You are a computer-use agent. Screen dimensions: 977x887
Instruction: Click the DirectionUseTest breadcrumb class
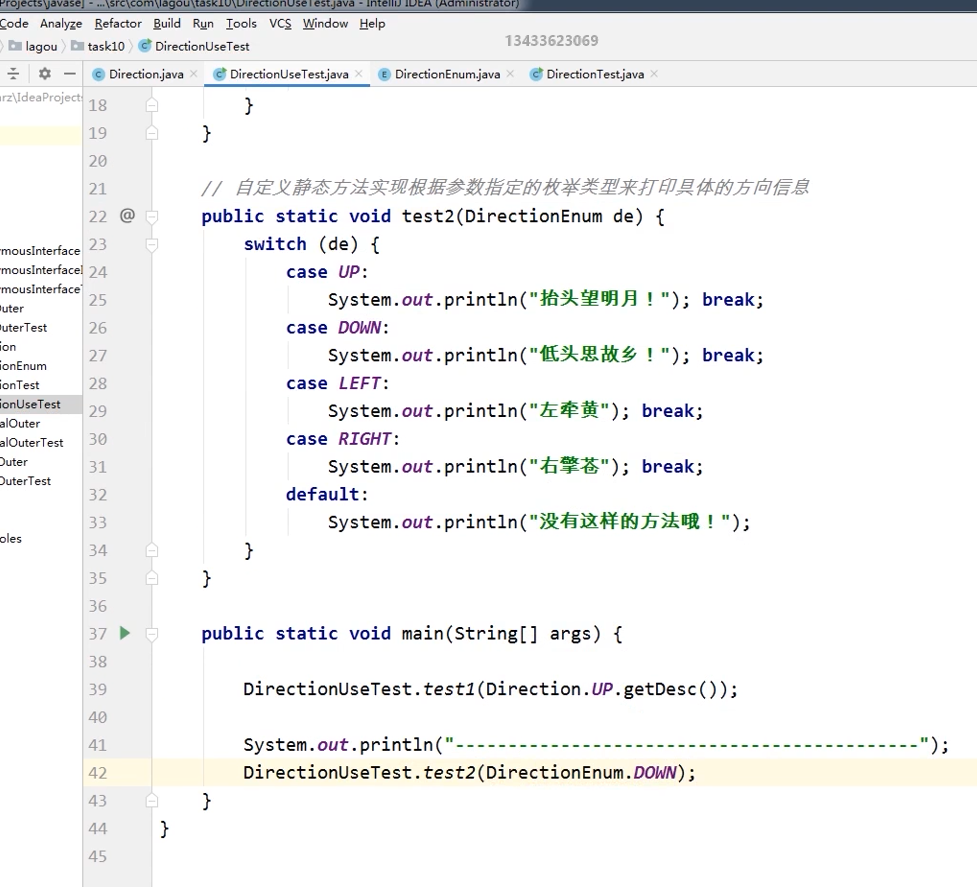pos(194,46)
